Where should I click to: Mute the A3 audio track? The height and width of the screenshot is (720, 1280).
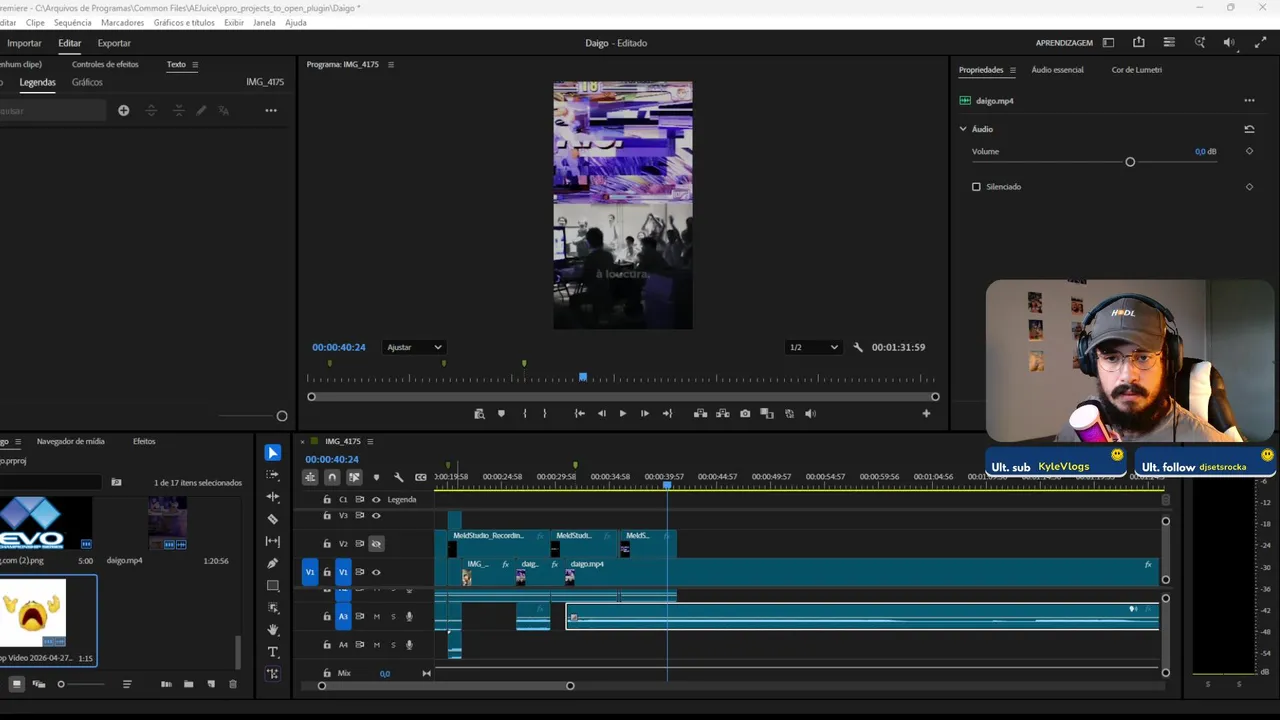point(377,617)
